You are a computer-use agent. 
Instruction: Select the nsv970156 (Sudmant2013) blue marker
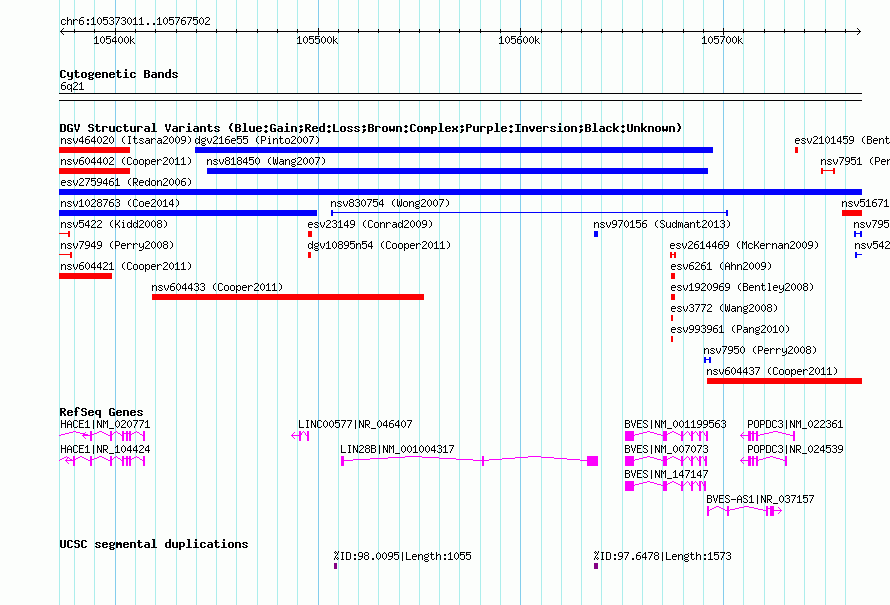tap(596, 234)
